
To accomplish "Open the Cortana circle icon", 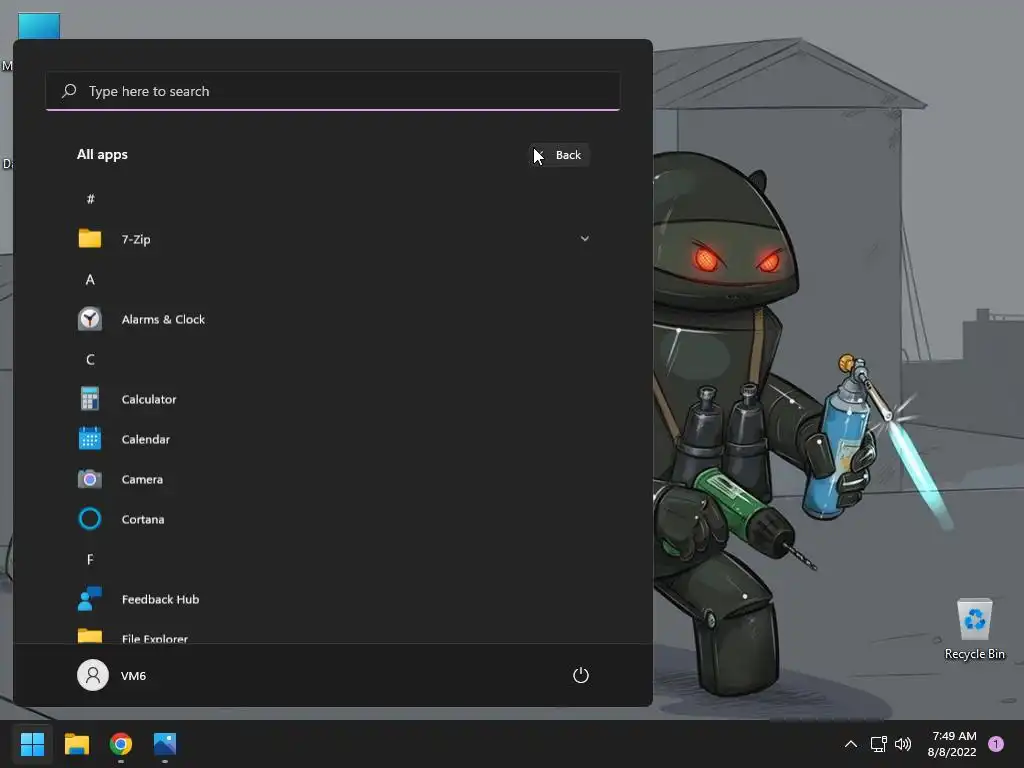I will tap(90, 519).
